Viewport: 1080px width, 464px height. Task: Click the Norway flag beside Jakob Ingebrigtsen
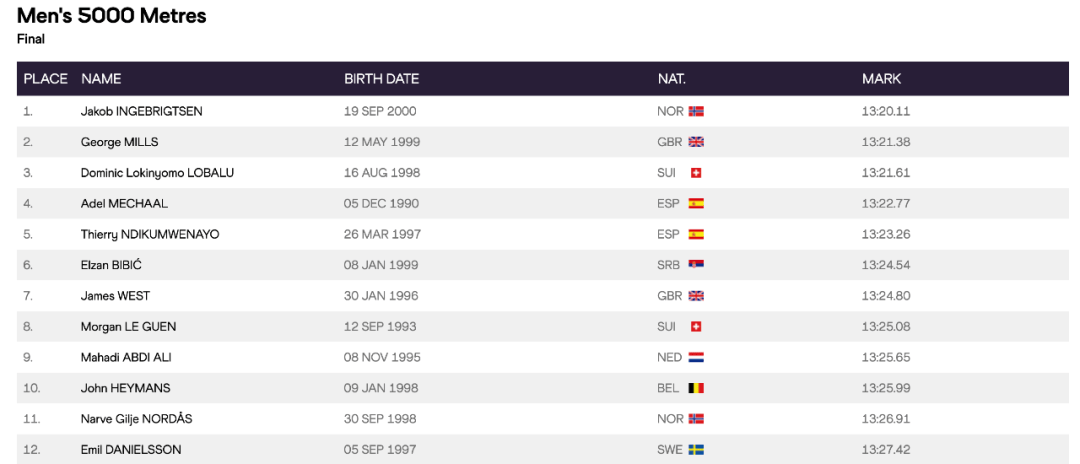tap(697, 111)
